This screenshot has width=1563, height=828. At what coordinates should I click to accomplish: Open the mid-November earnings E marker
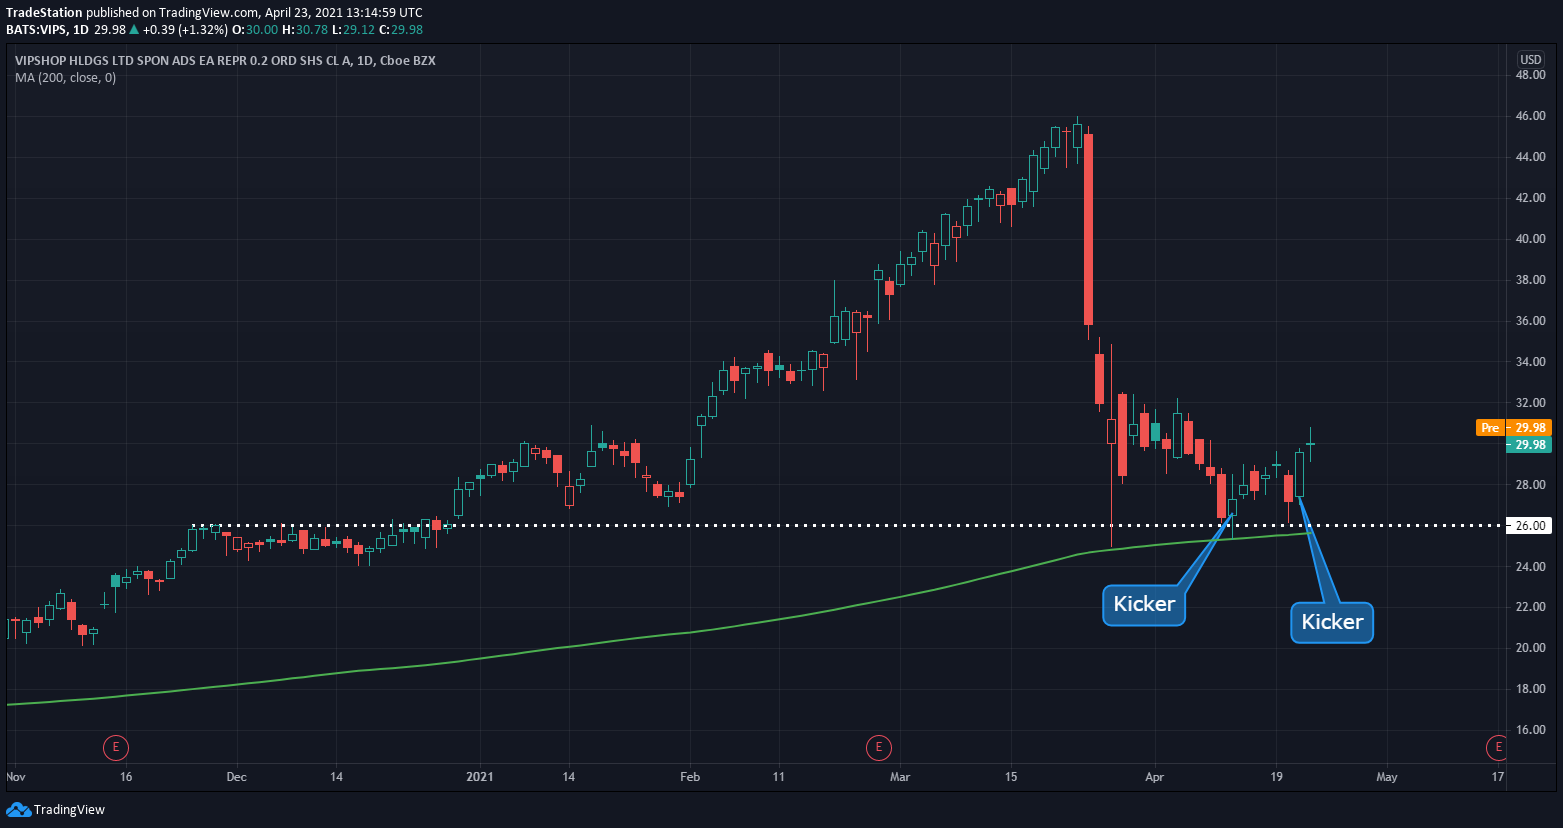[116, 746]
